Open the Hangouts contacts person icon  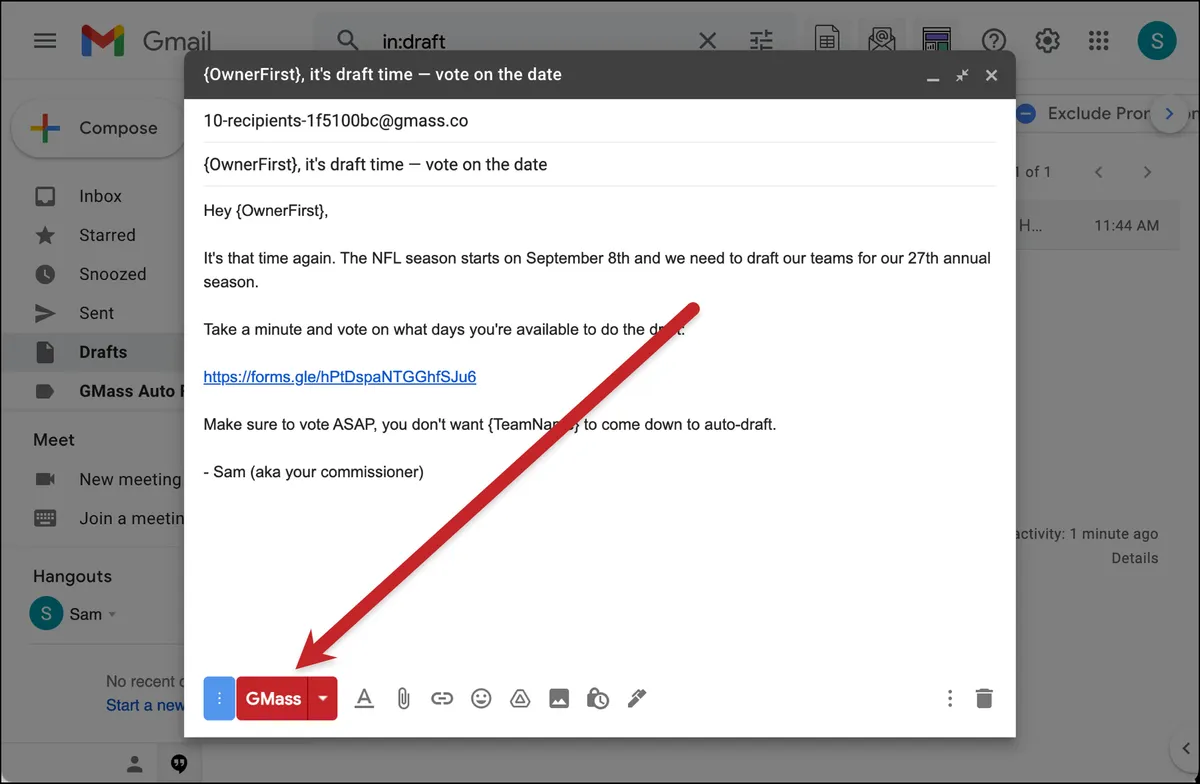point(134,763)
